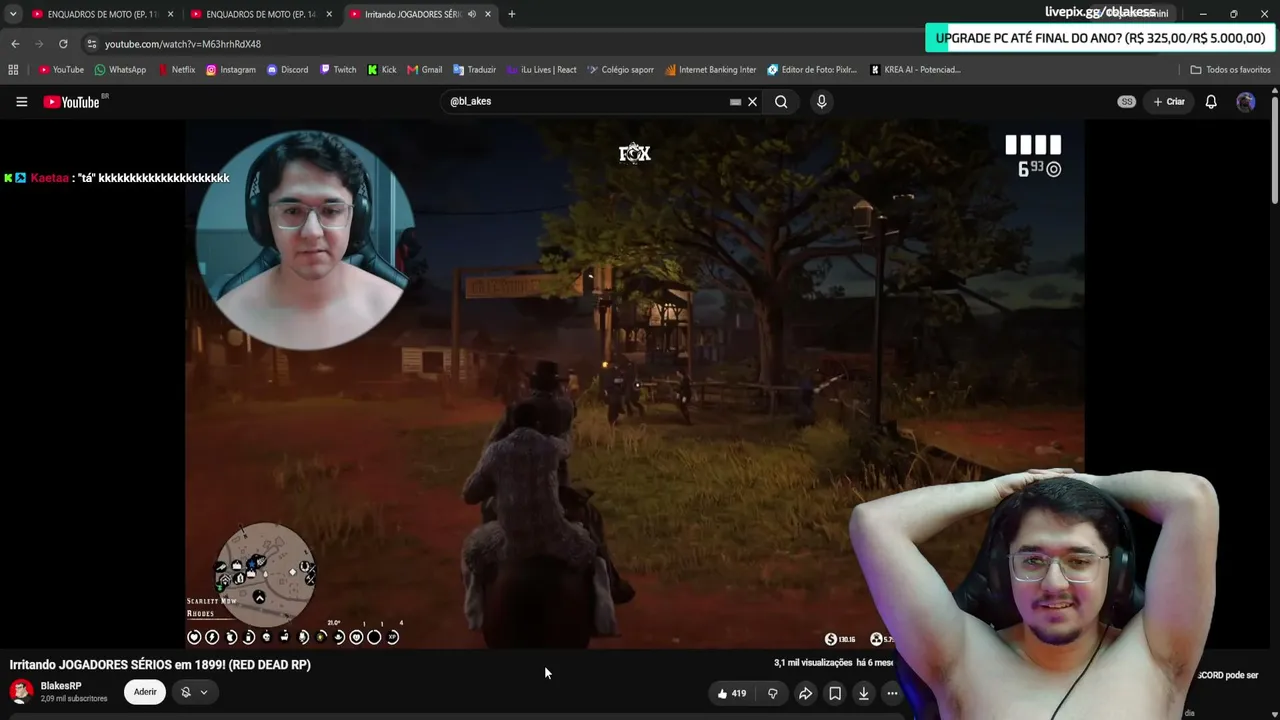Viewport: 1280px width, 720px height.
Task: Open the tab search dropdown arrow
Action: [x=13, y=14]
